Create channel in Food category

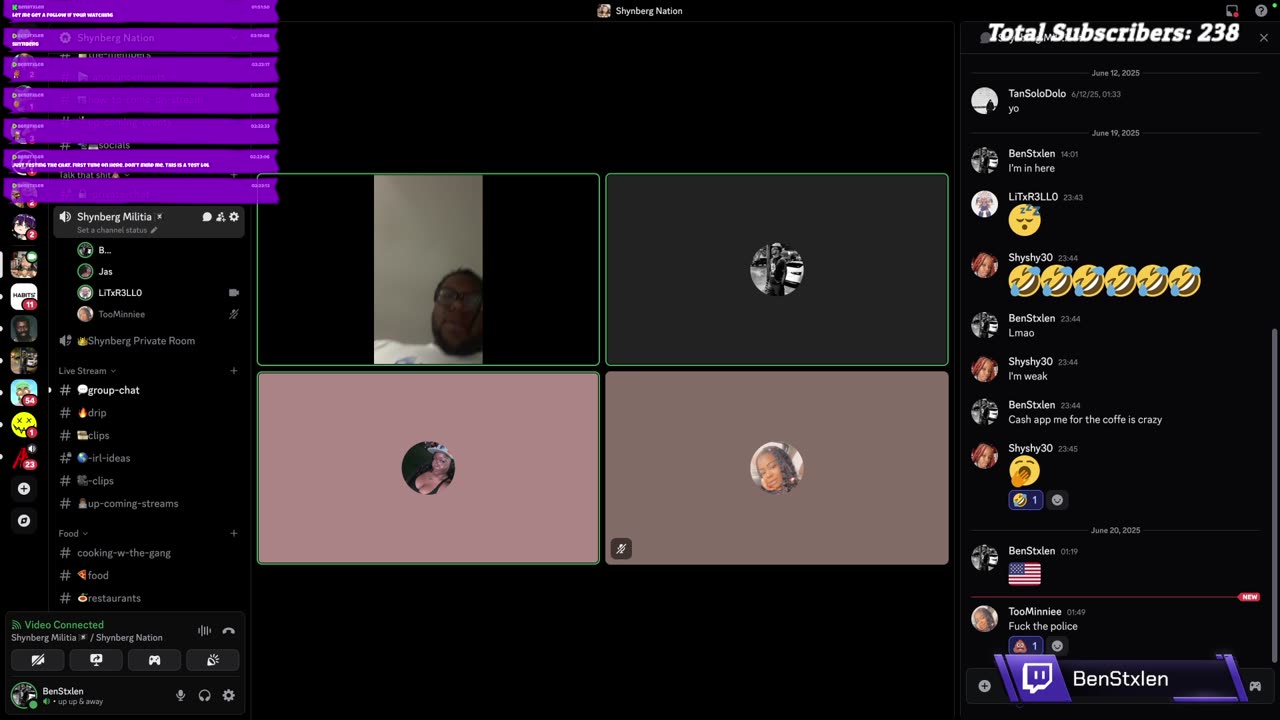(x=234, y=534)
